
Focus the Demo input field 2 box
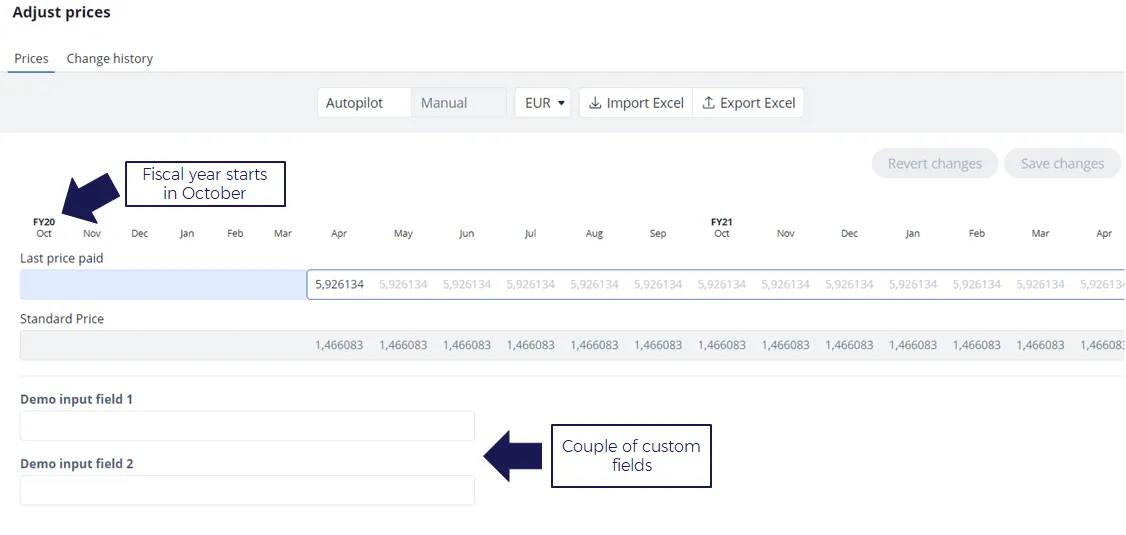[247, 490]
